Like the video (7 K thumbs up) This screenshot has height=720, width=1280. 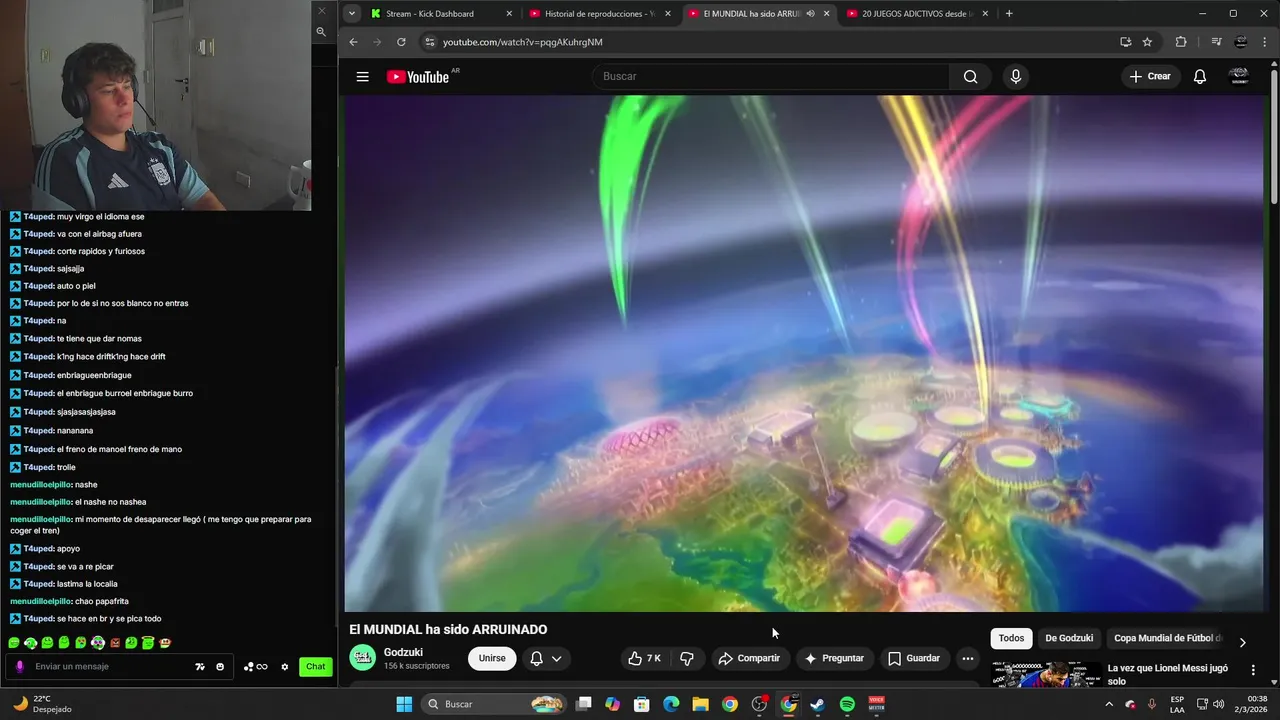[644, 658]
